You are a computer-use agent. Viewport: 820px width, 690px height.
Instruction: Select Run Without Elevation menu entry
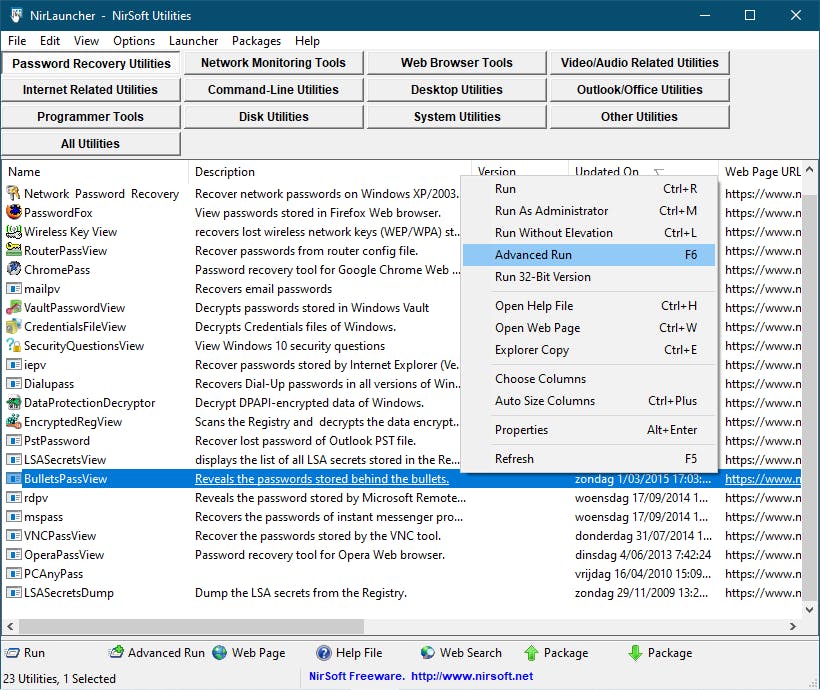(x=589, y=233)
